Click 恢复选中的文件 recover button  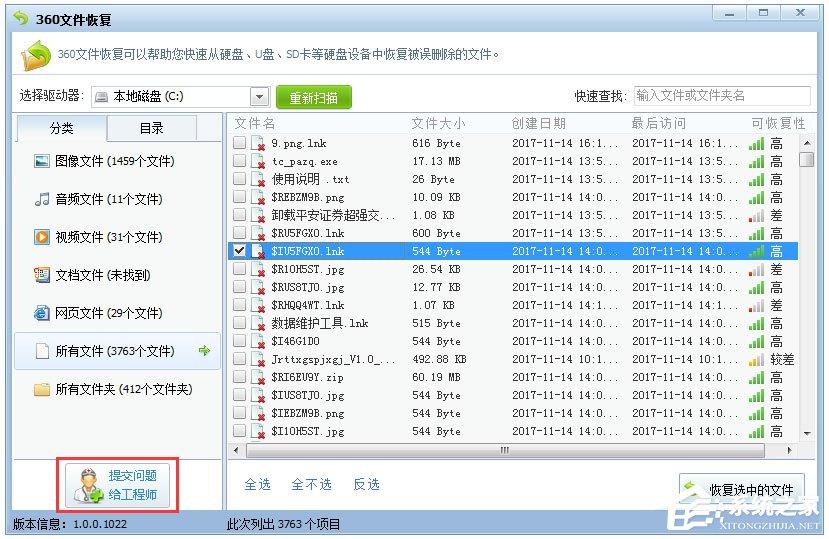[742, 490]
